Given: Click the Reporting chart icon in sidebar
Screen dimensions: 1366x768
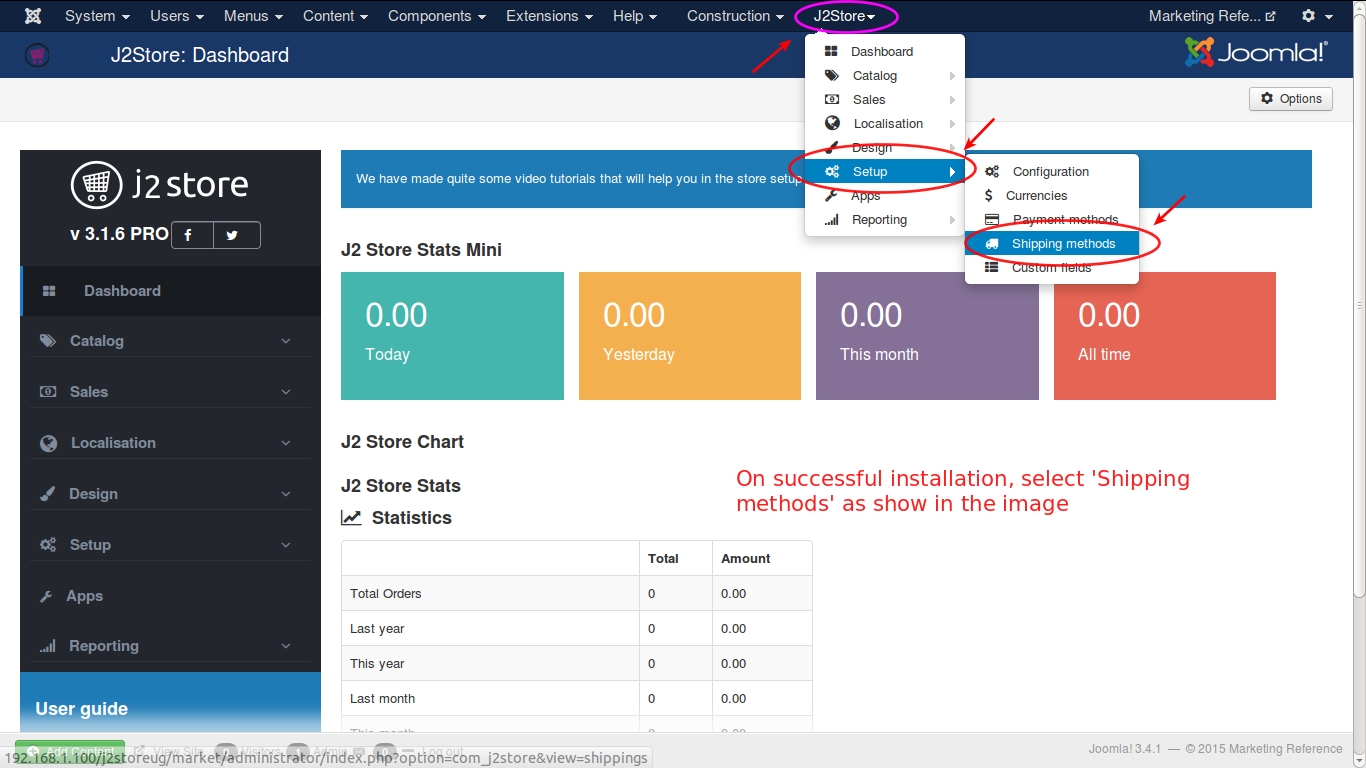Looking at the screenshot, I should pyautogui.click(x=47, y=647).
